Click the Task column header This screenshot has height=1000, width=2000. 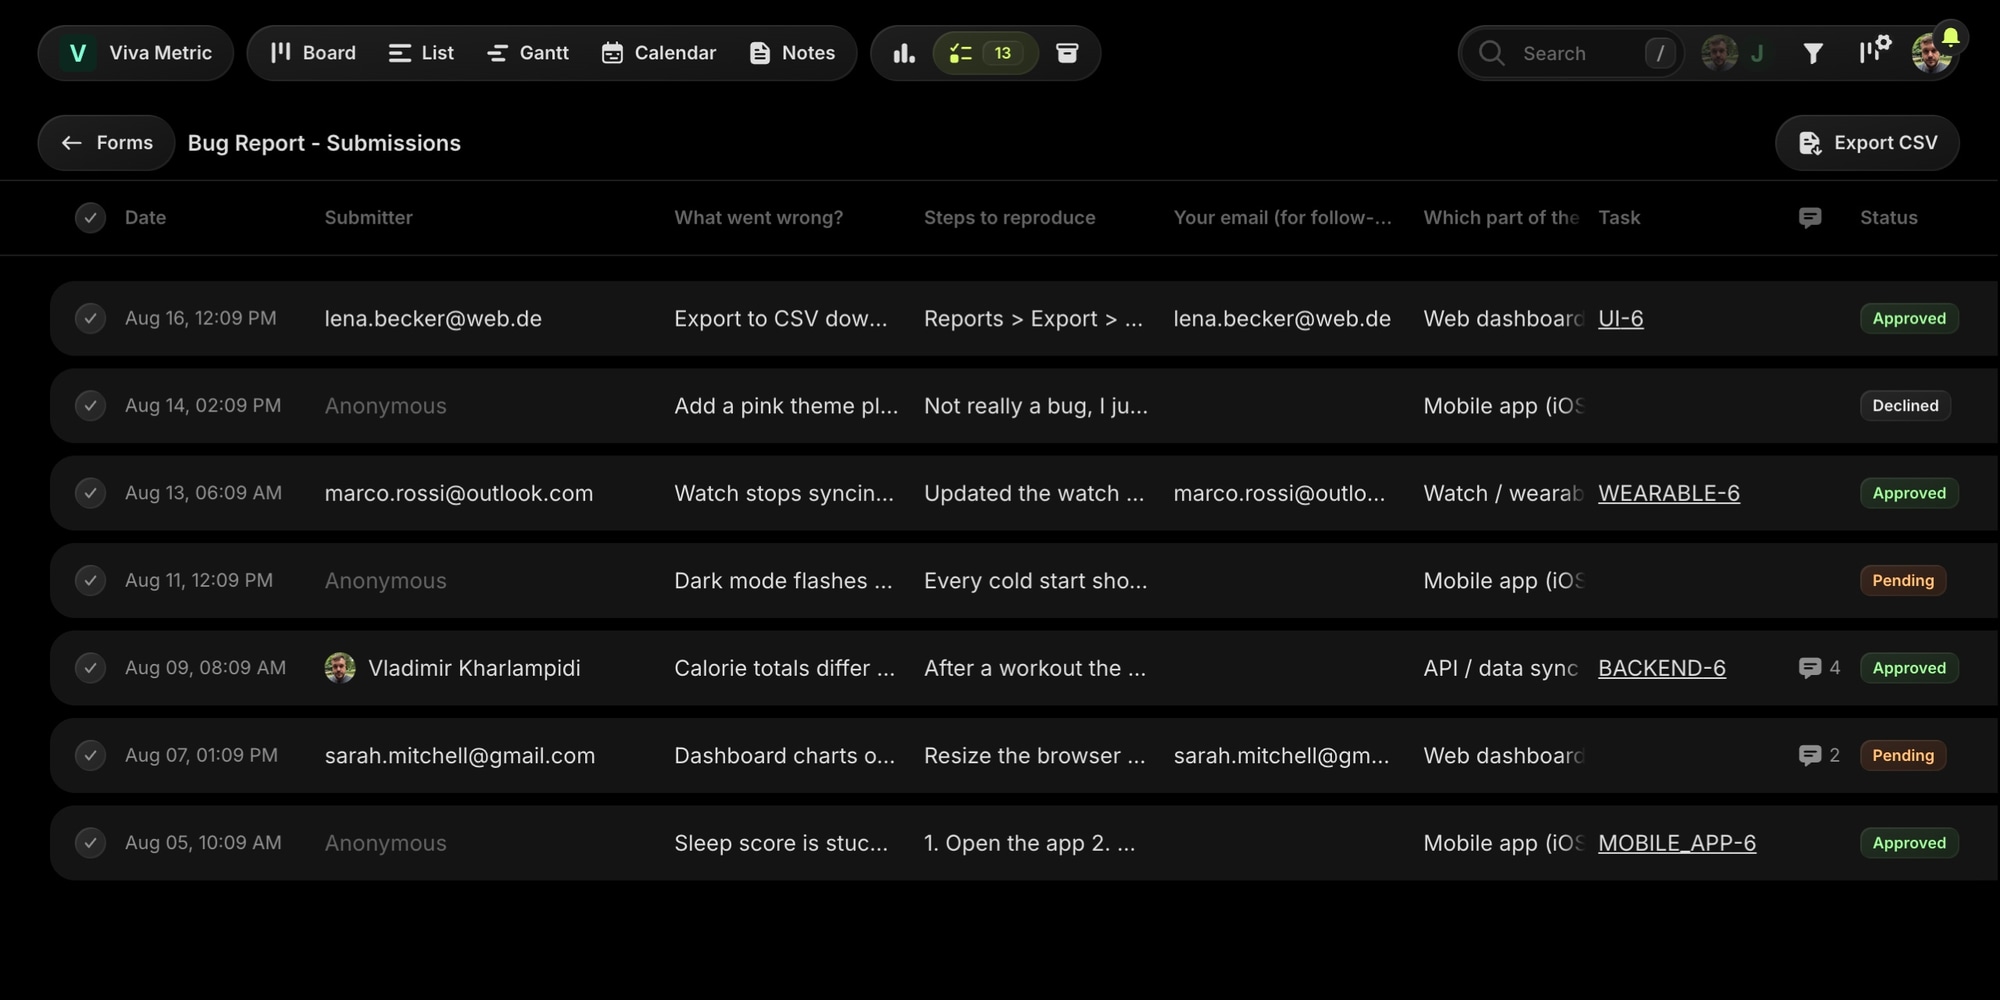[x=1619, y=217]
